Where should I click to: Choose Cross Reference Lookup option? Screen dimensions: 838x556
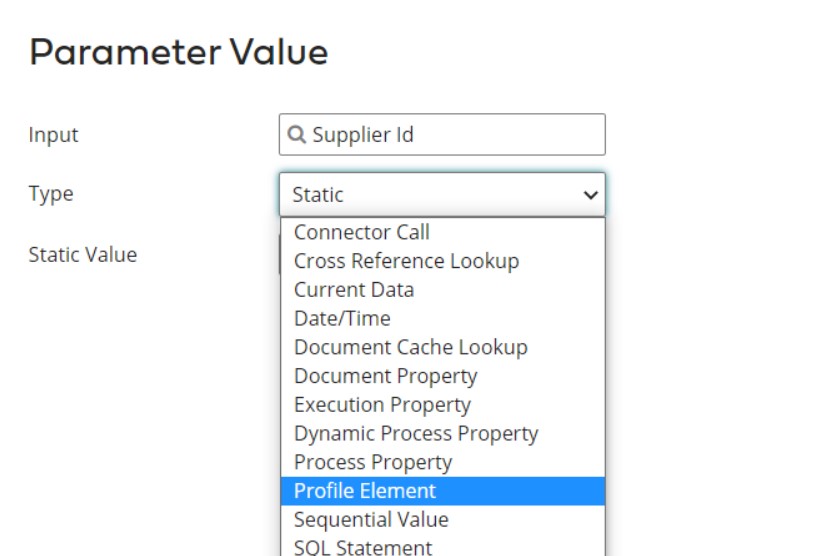click(x=406, y=261)
